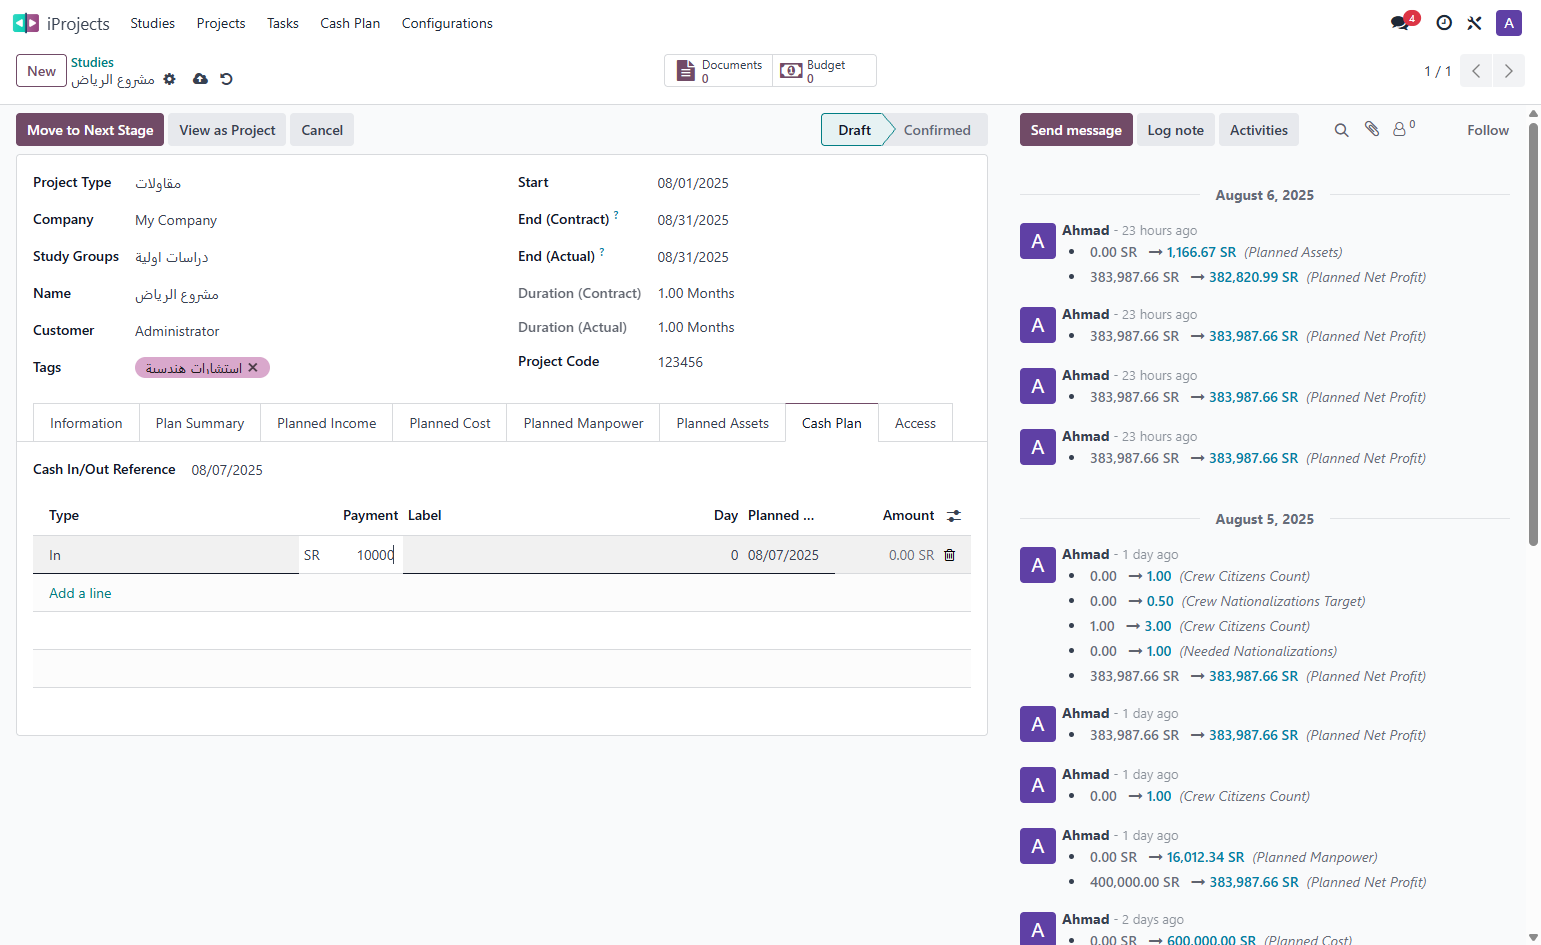Viewport: 1541px width, 945px height.
Task: Open the End (Contract) help tooltip
Action: [x=616, y=215]
